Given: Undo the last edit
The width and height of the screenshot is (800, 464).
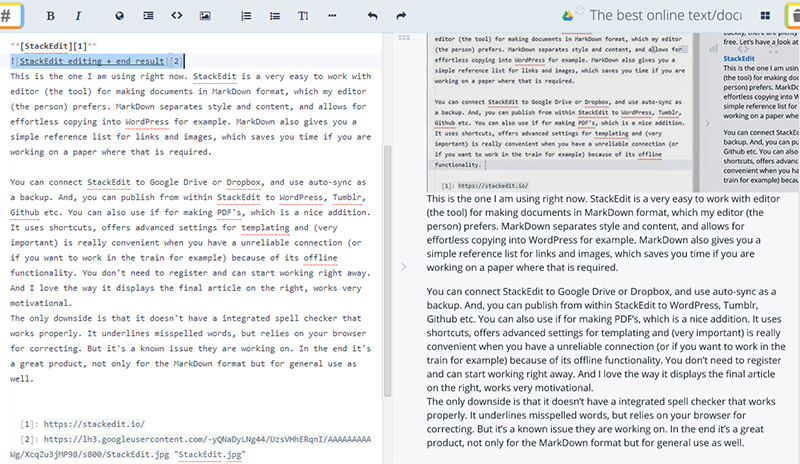Looking at the screenshot, I should tap(373, 16).
